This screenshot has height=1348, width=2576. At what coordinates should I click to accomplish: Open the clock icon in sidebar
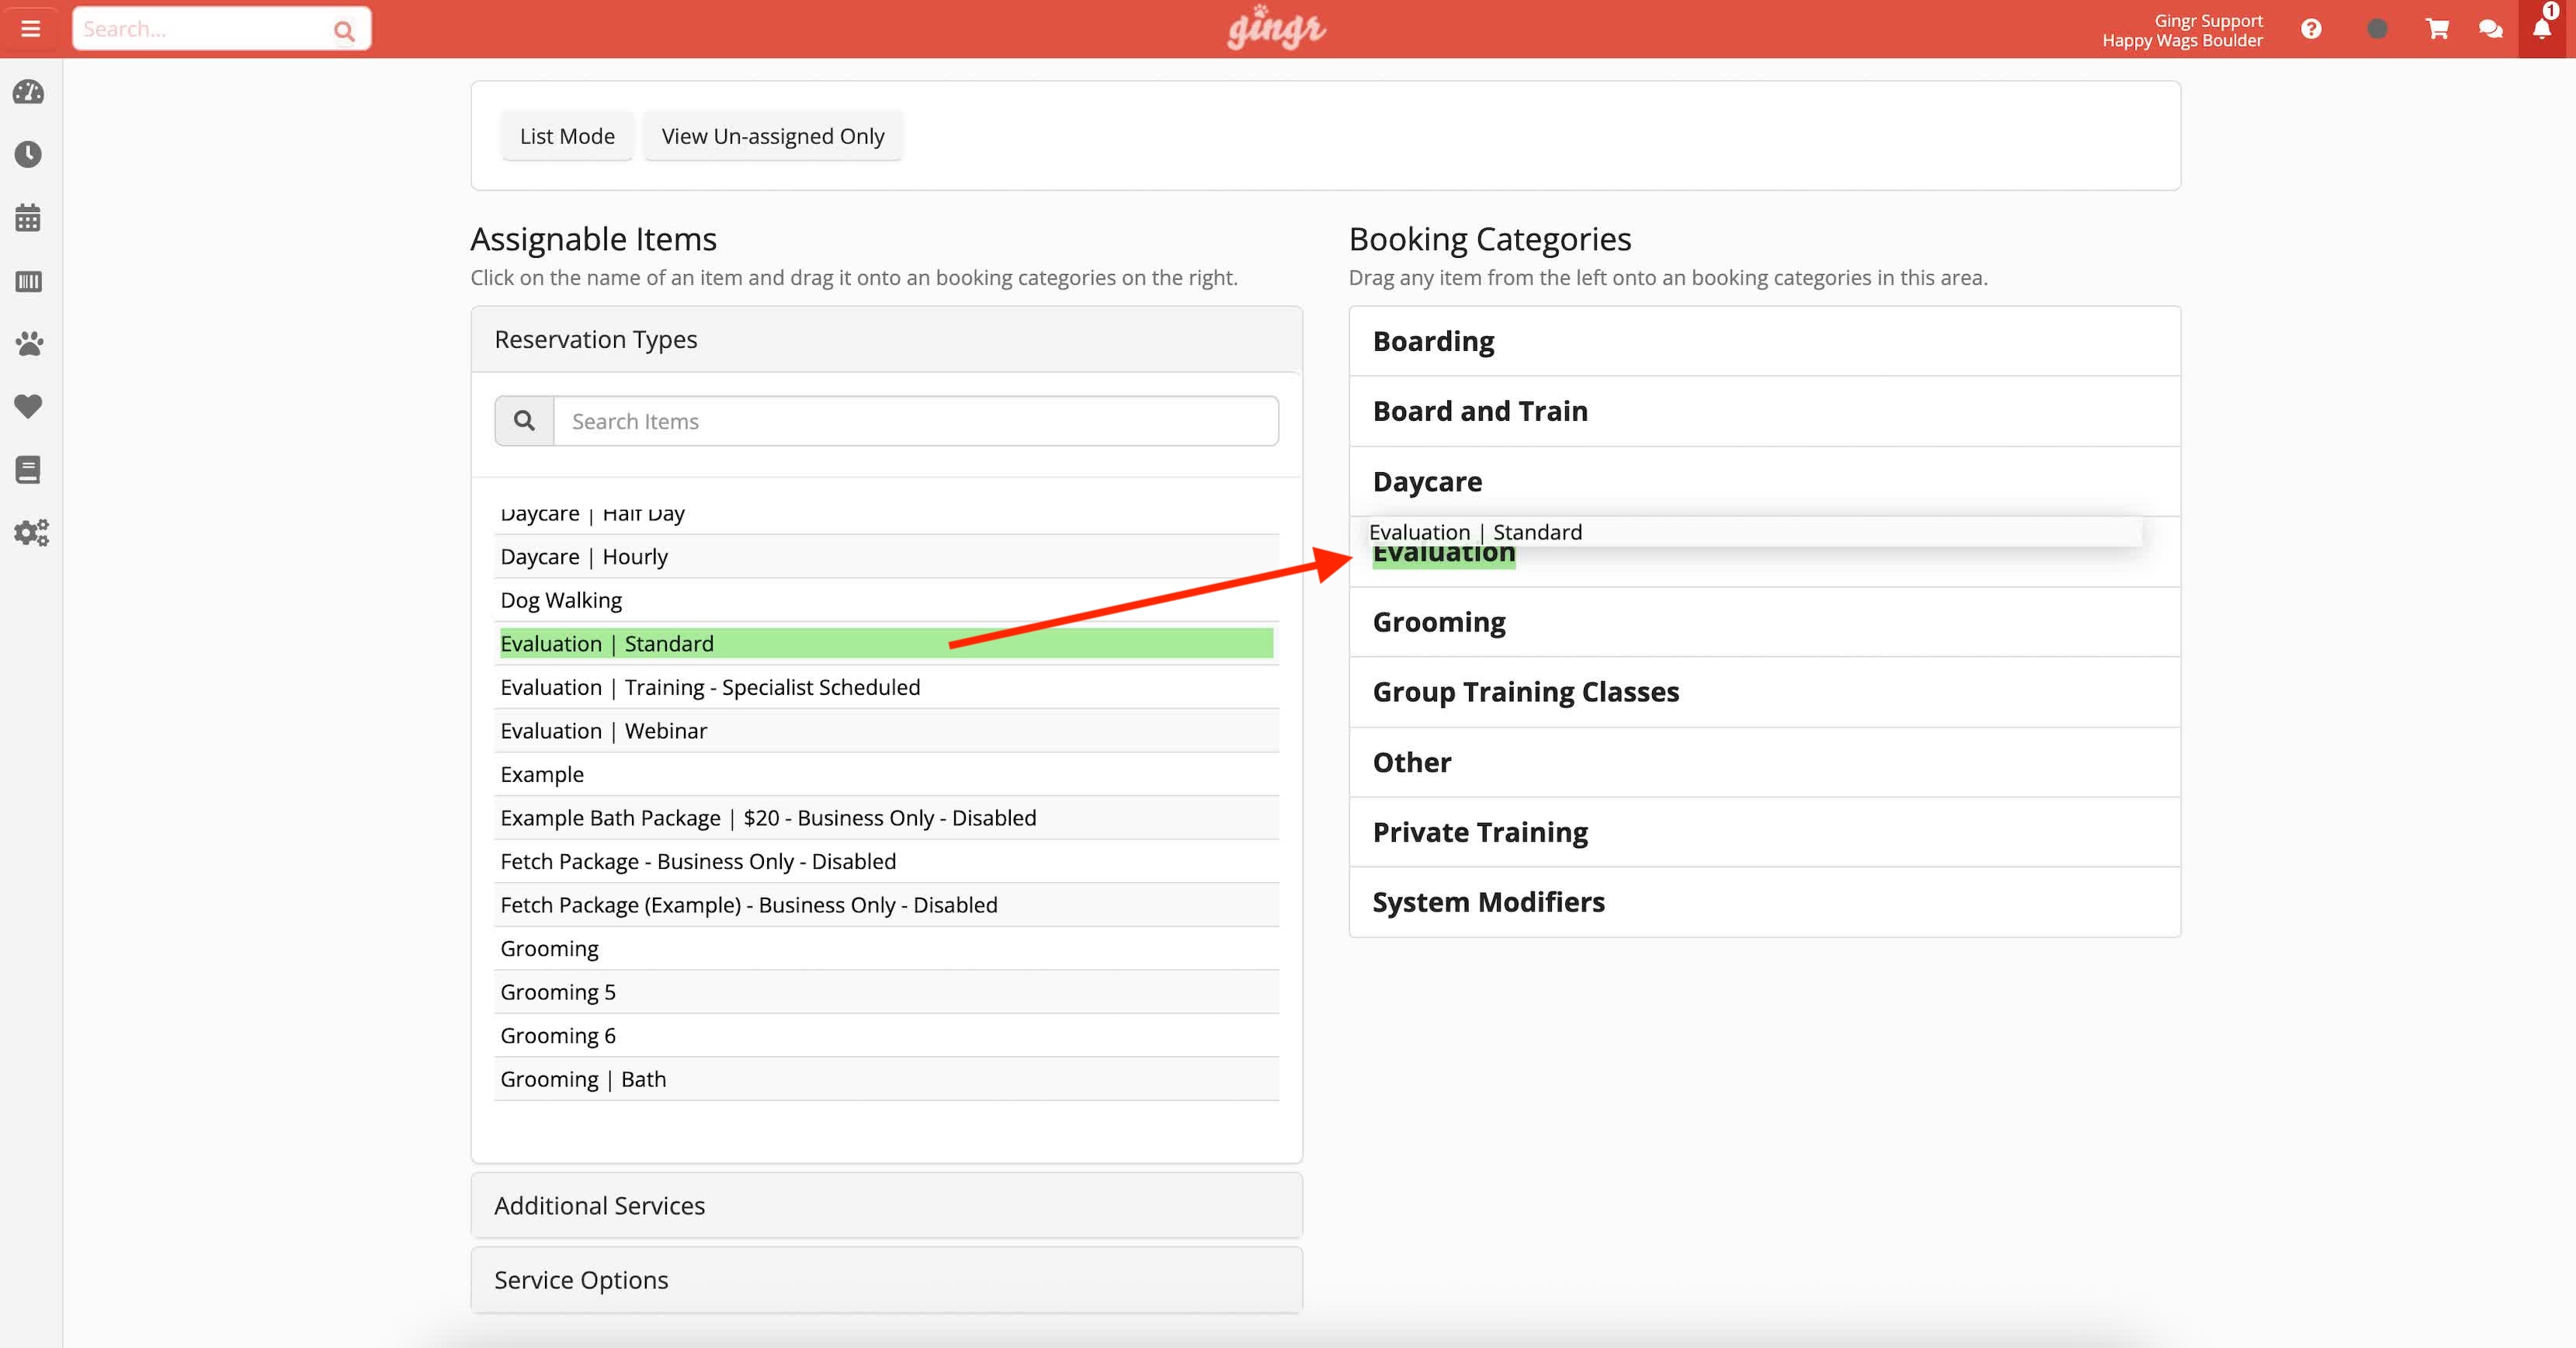(29, 155)
